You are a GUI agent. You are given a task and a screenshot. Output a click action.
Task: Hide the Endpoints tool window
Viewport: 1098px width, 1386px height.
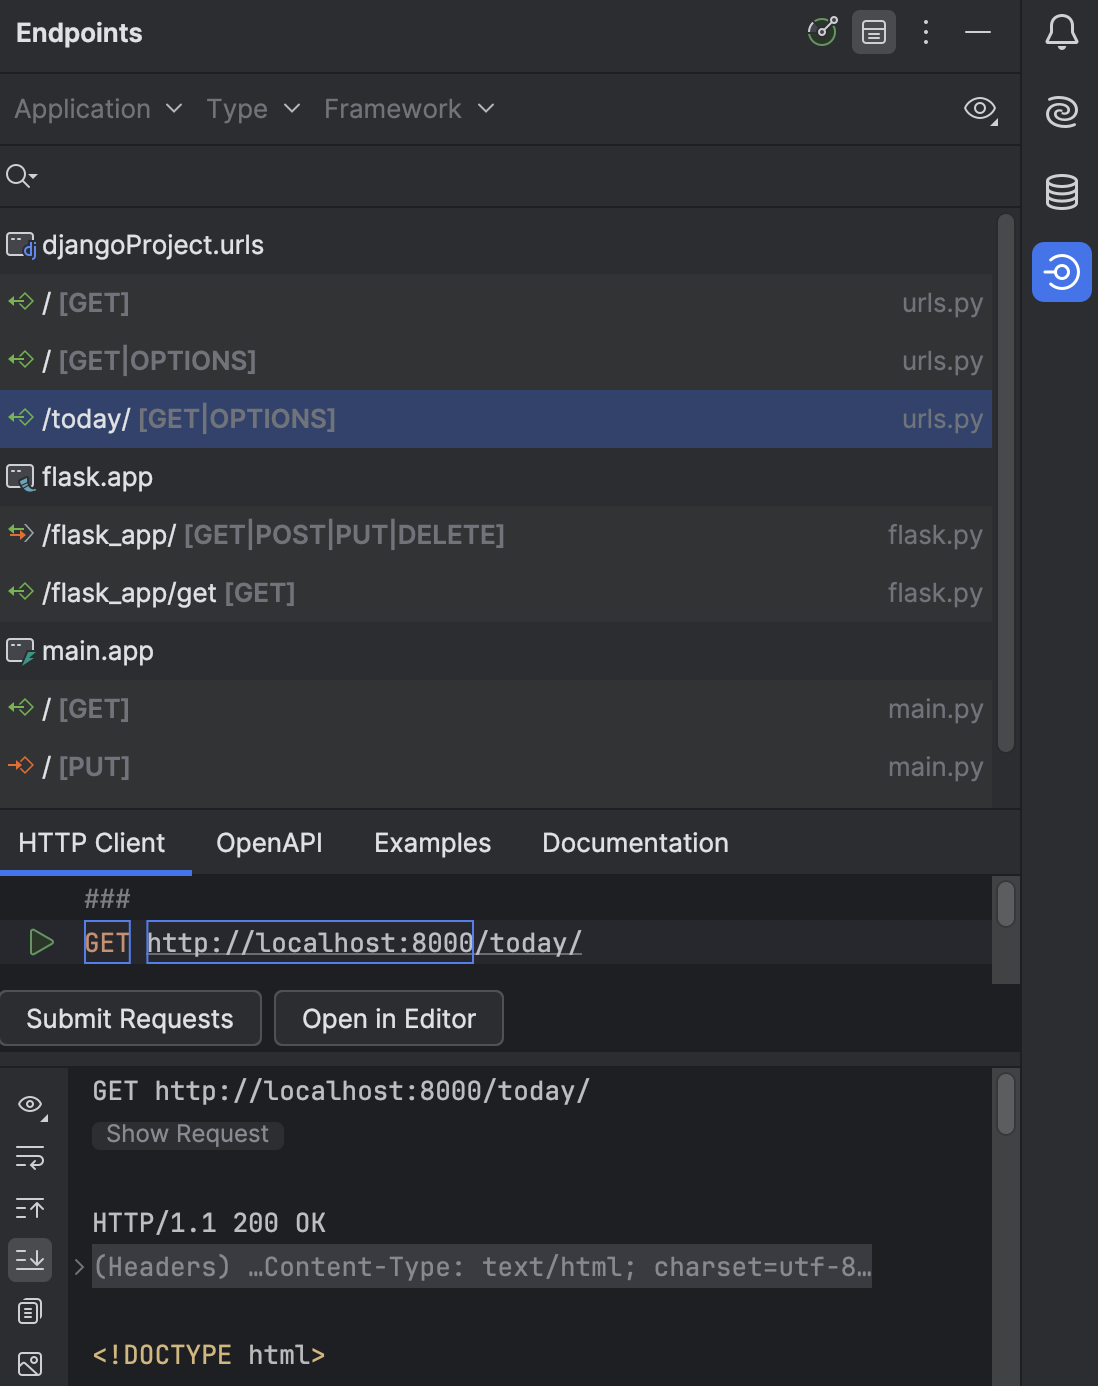978,32
